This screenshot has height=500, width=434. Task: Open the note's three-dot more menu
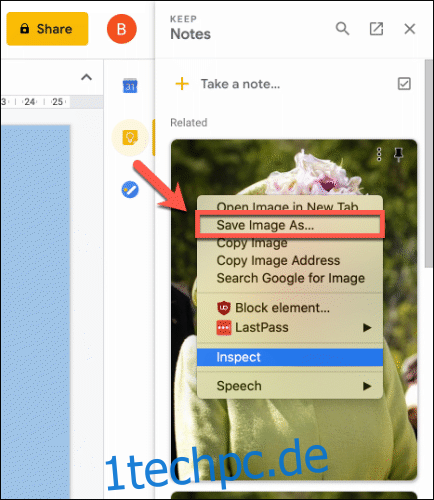pyautogui.click(x=379, y=154)
